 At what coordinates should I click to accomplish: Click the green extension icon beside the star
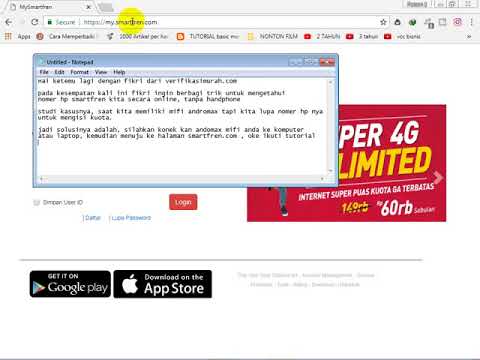coord(413,22)
